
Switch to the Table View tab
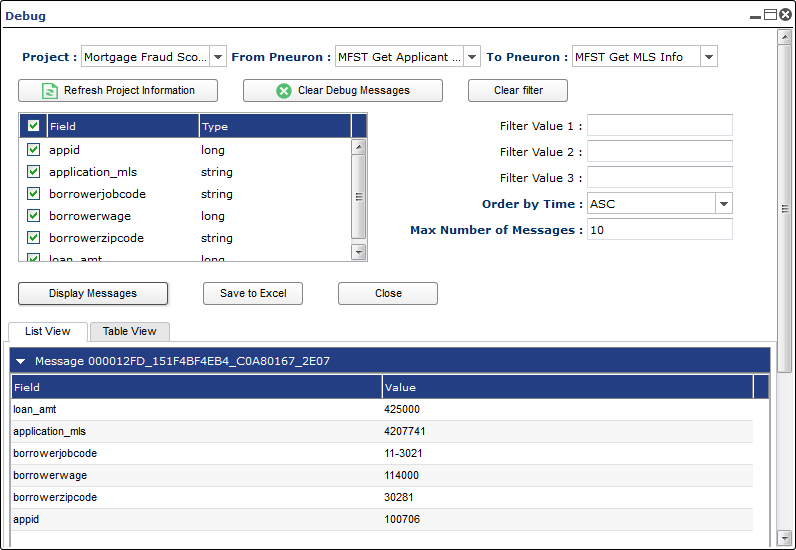tap(129, 331)
